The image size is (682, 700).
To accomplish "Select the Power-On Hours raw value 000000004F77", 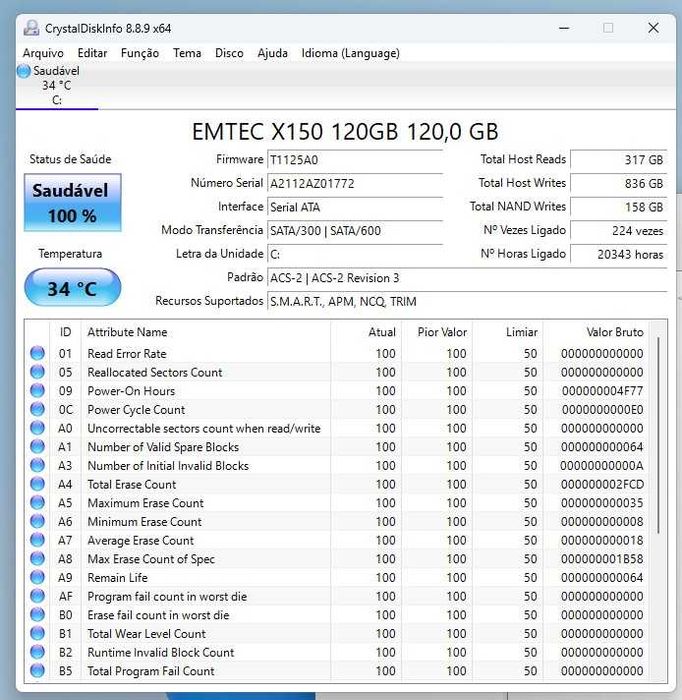I will 602,391.
